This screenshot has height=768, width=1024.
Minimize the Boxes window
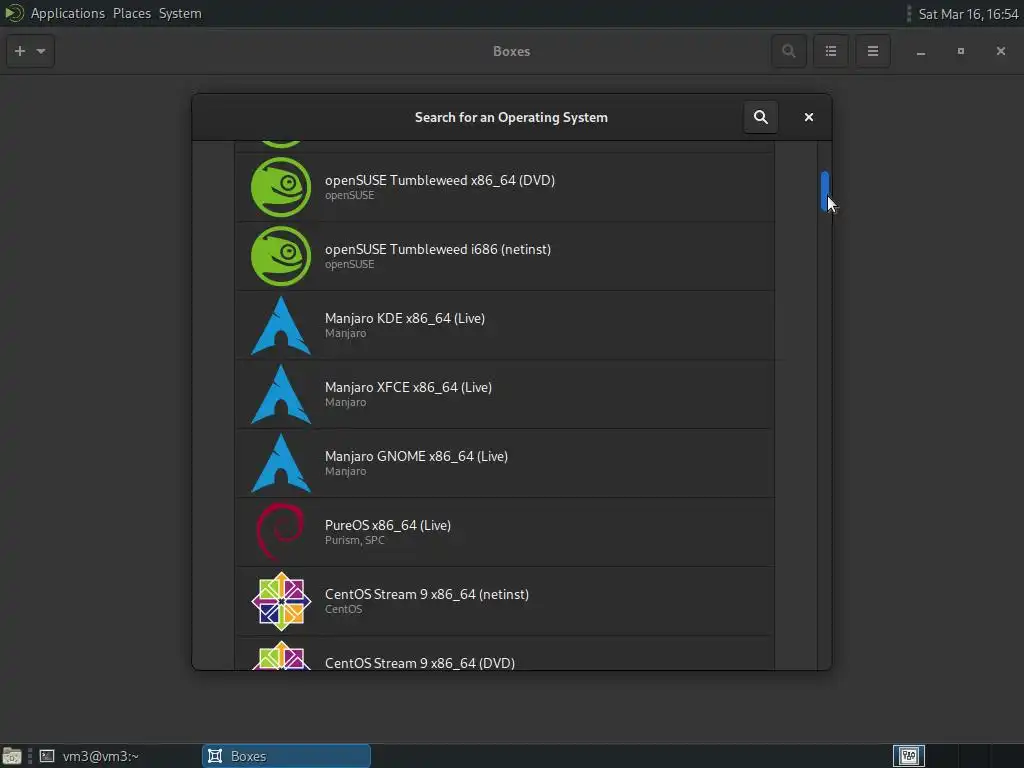[x=921, y=52]
